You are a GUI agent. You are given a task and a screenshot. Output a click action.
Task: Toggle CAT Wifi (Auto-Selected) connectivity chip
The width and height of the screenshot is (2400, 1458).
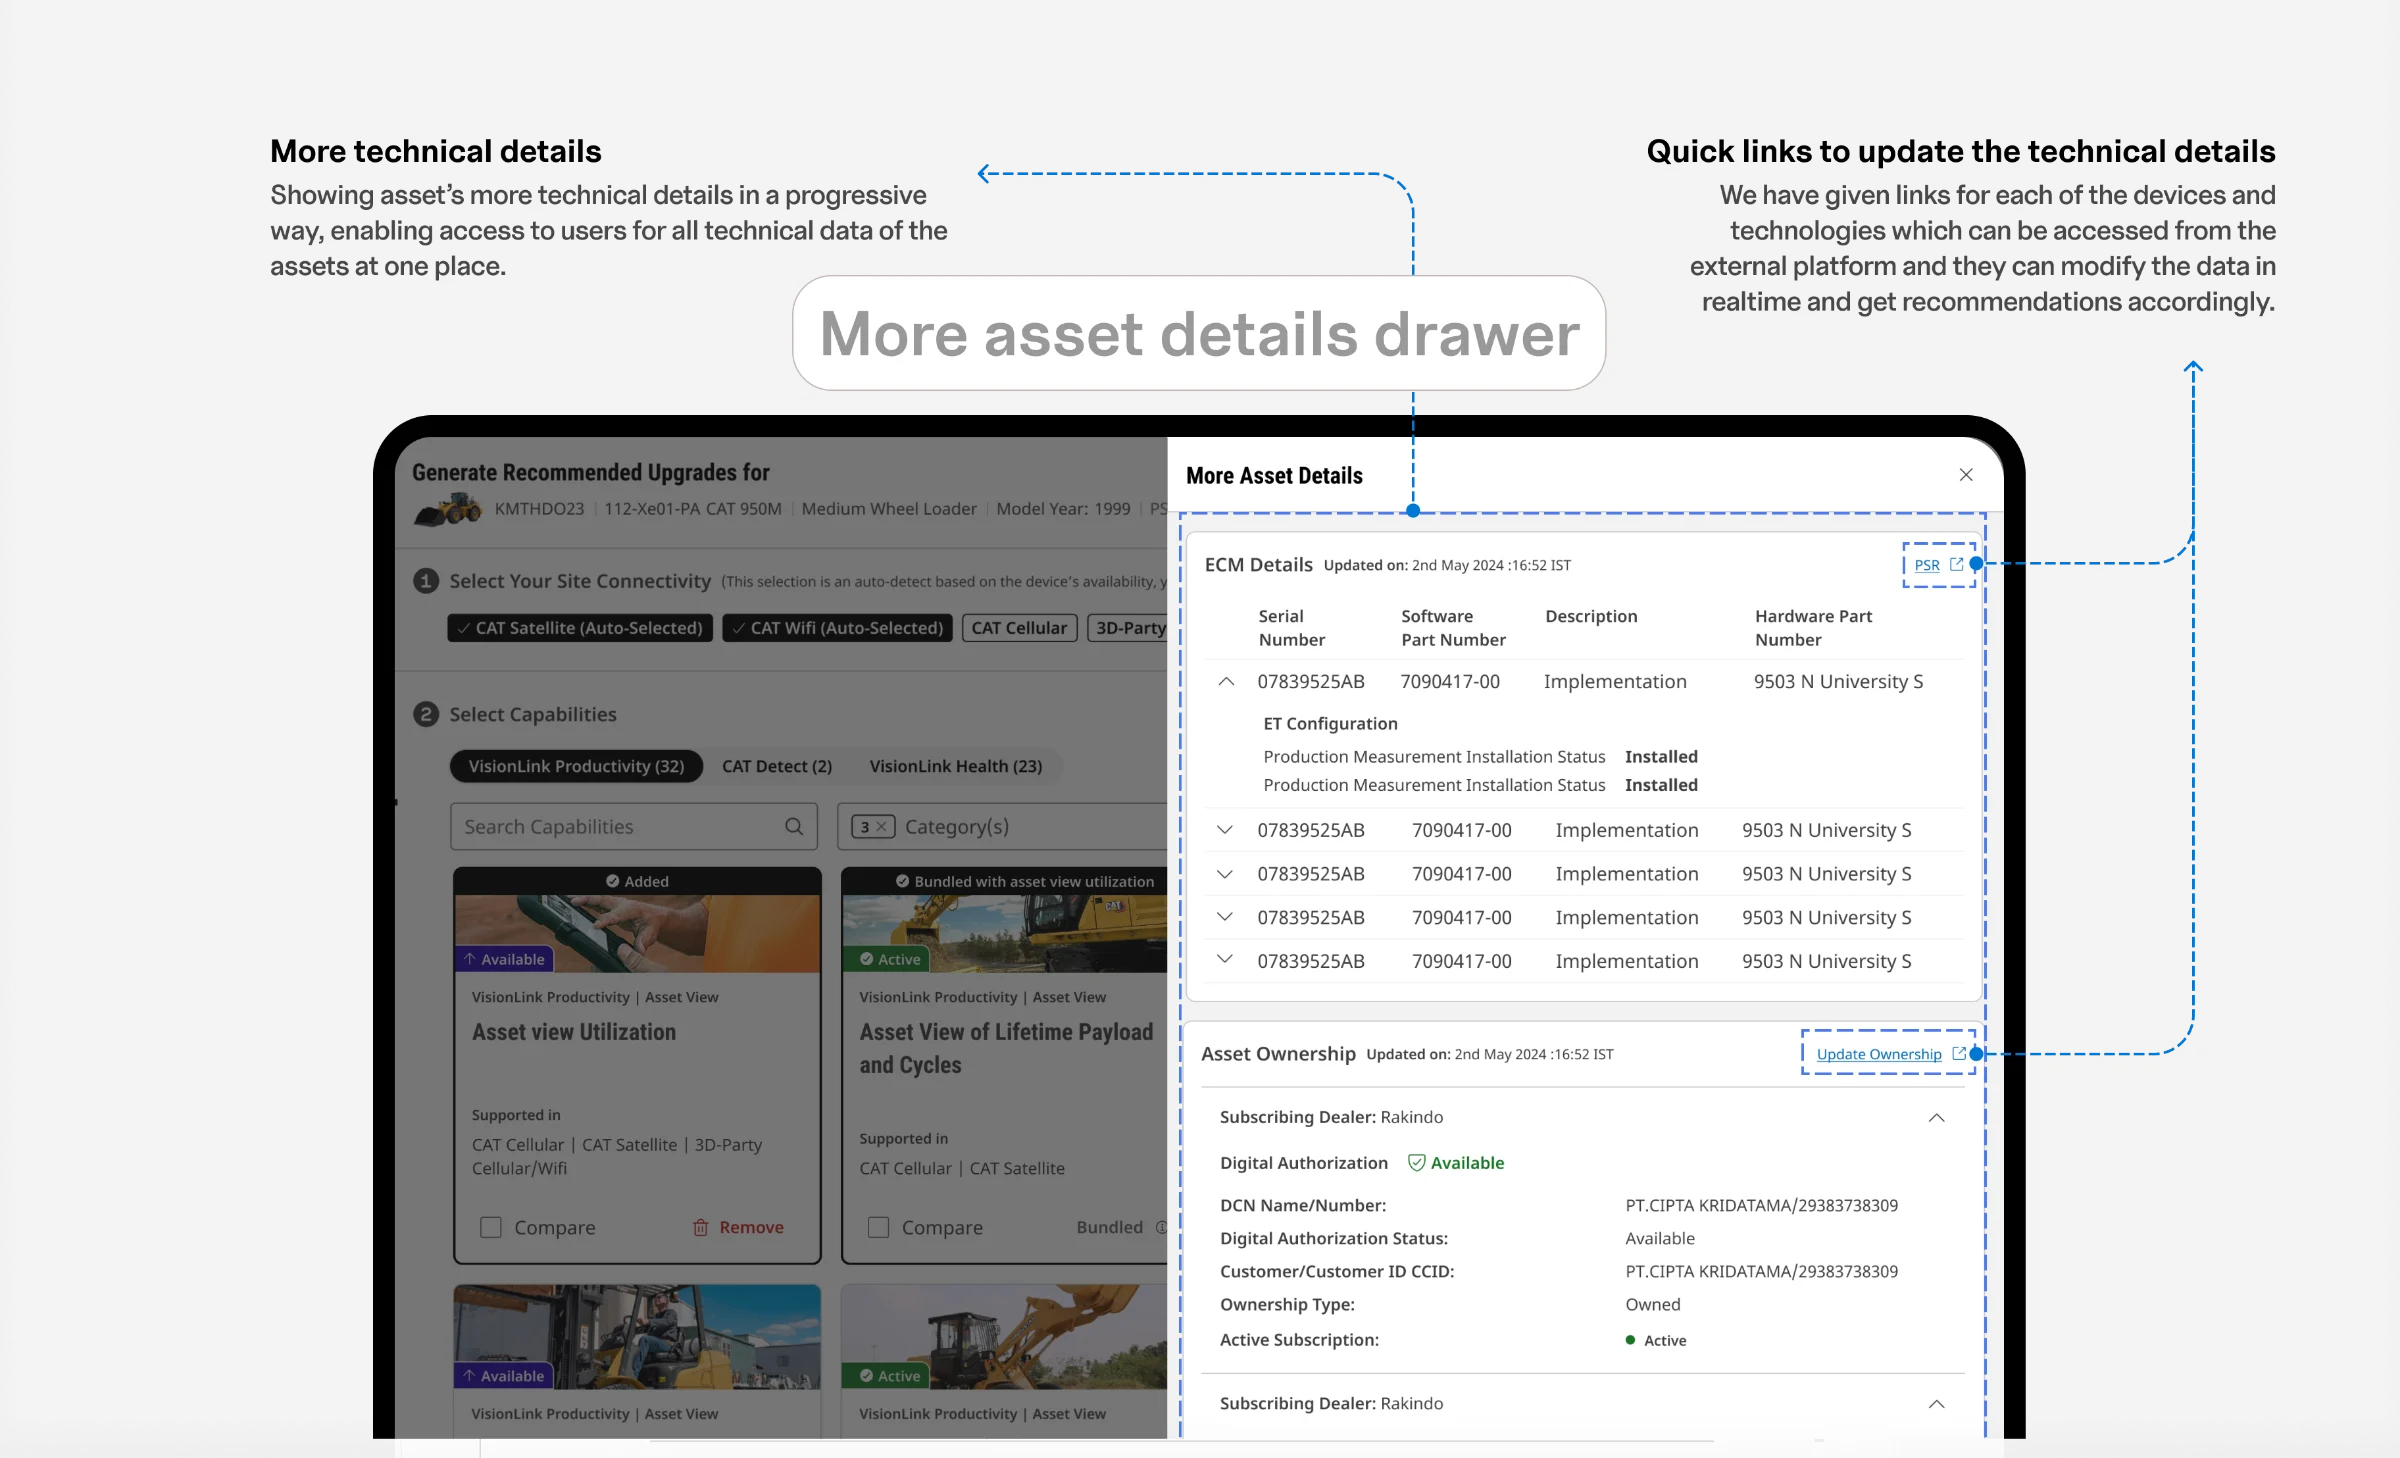(x=837, y=628)
